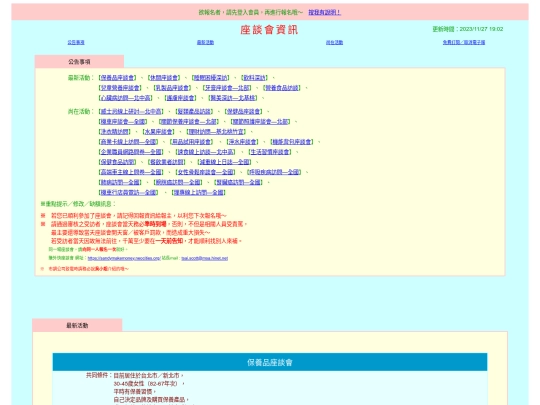The width and height of the screenshot is (540, 405).
Task: Open the 保健食品訪問 link
Action: 117,162
